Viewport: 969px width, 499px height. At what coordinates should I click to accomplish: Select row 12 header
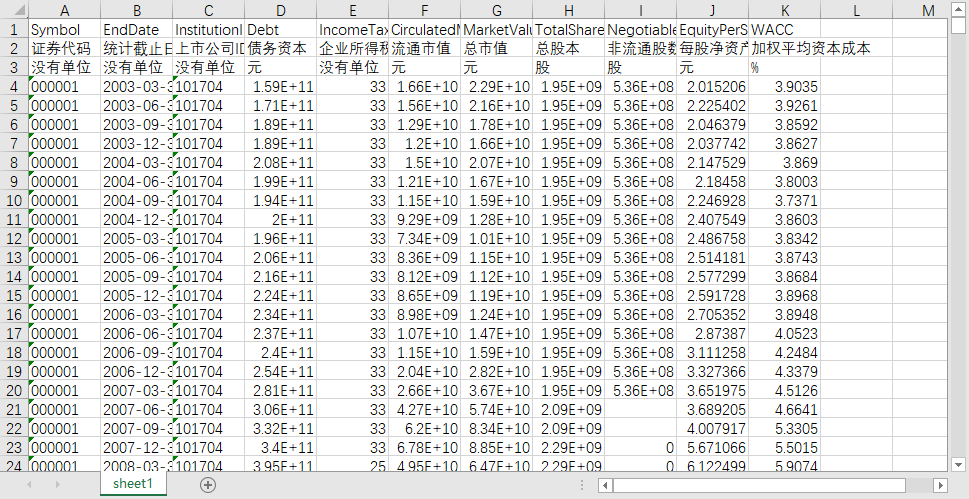coord(14,238)
